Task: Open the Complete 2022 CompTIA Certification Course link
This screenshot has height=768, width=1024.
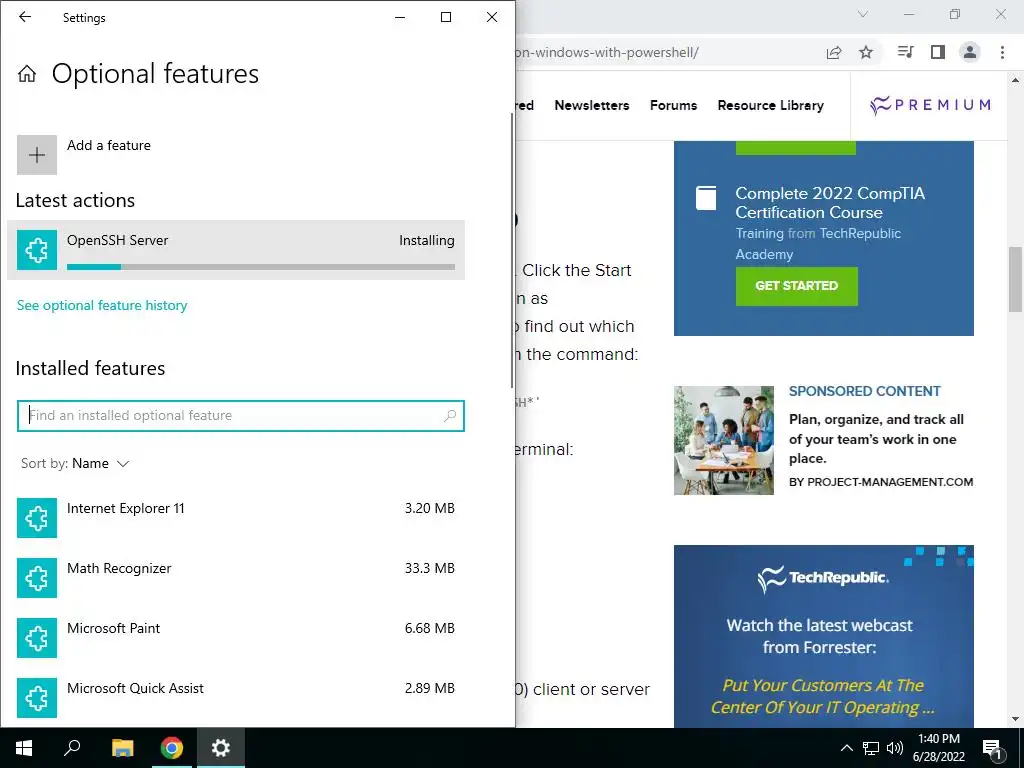Action: [x=830, y=202]
